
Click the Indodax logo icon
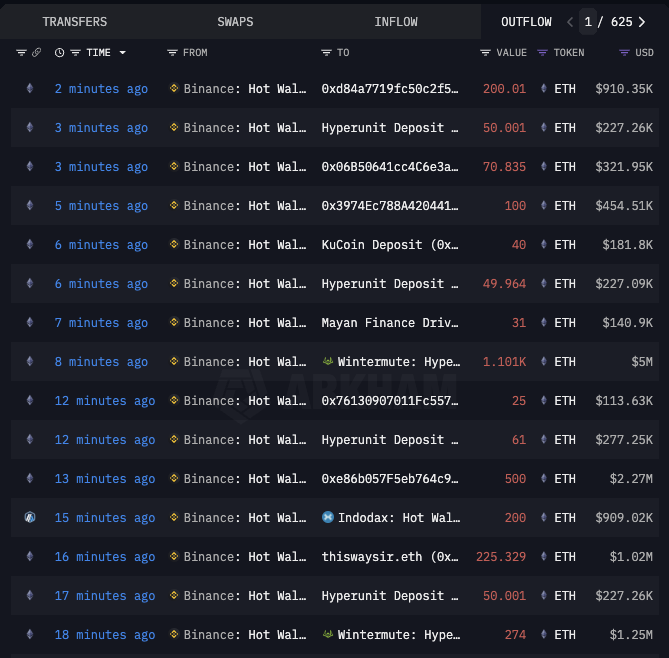coord(328,517)
